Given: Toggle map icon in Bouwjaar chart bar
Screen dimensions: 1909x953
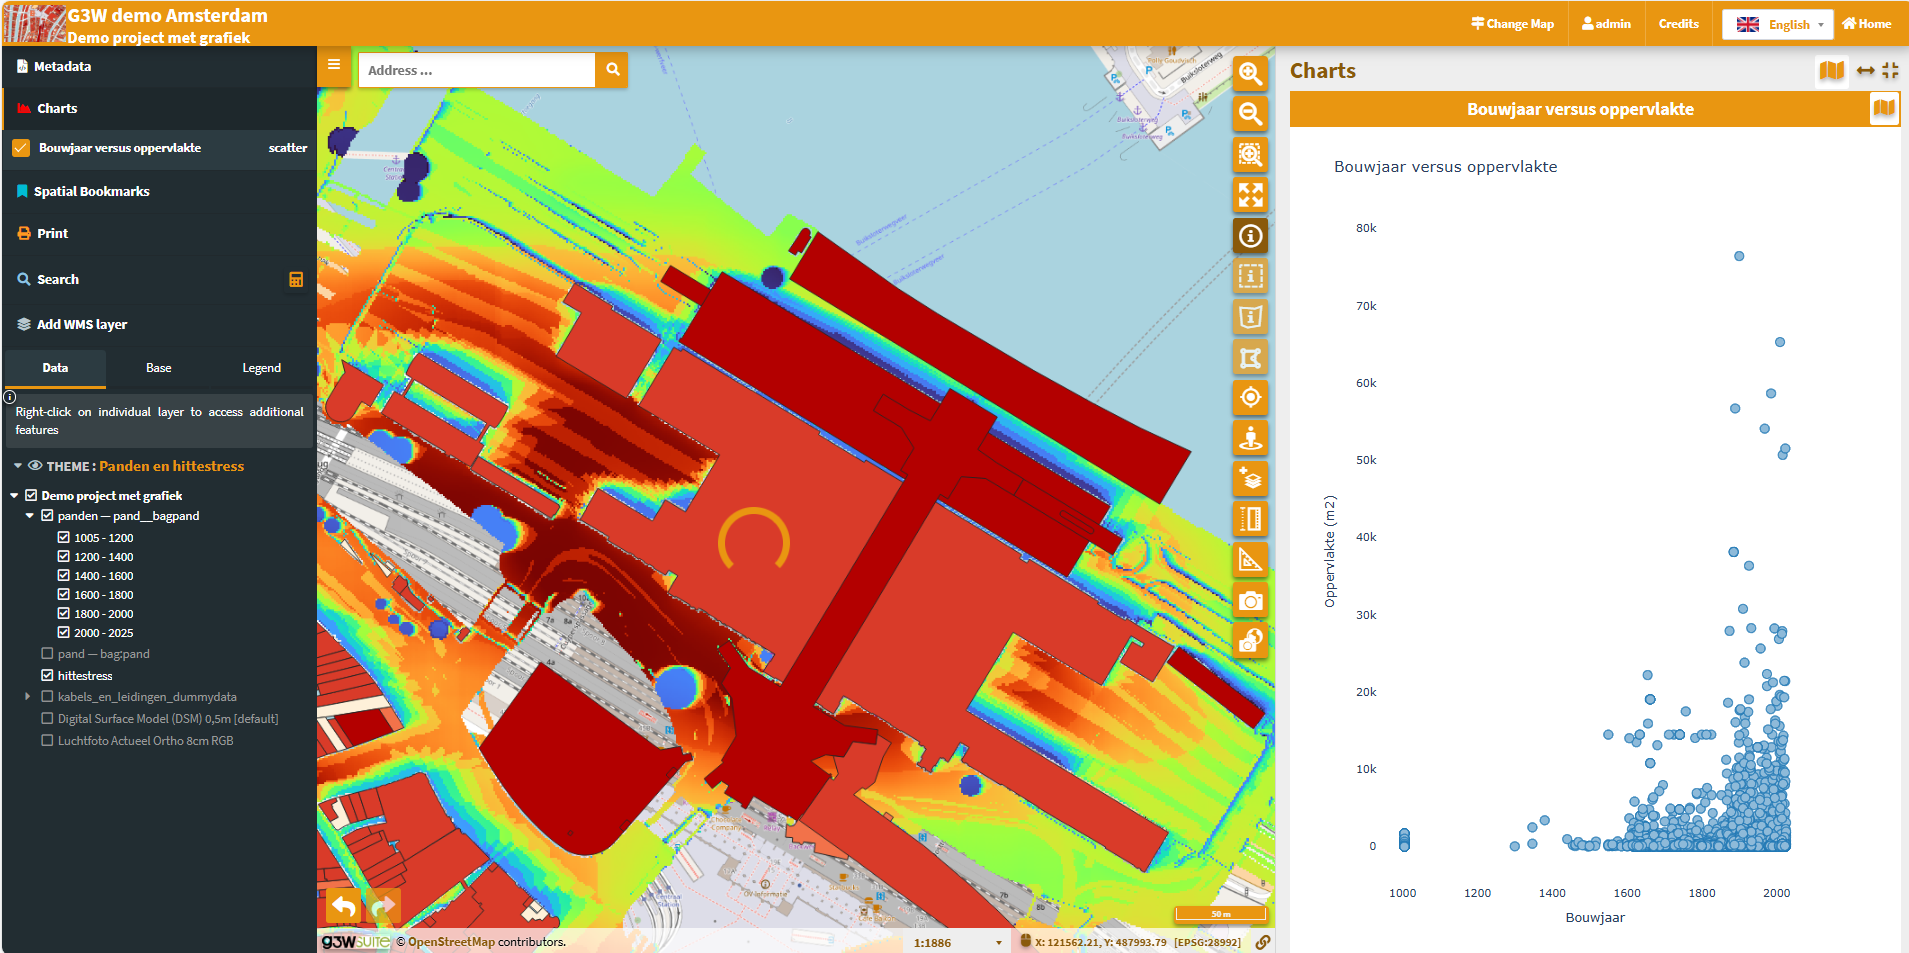Looking at the screenshot, I should click(1884, 108).
